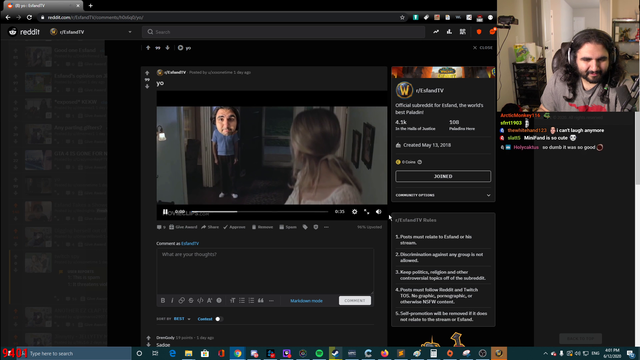Click the moderator shield icon
Image resolution: width=640 pixels, height=360 pixels.
click(x=316, y=227)
